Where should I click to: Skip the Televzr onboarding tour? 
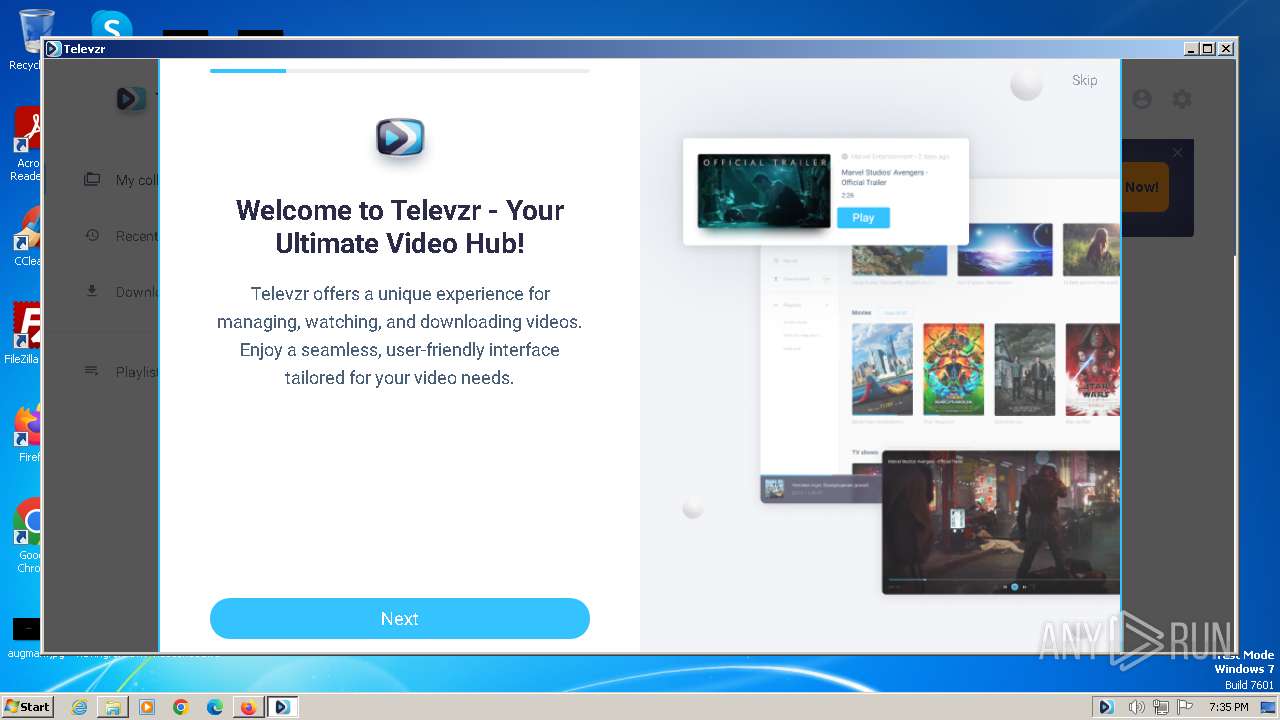tap(1084, 80)
